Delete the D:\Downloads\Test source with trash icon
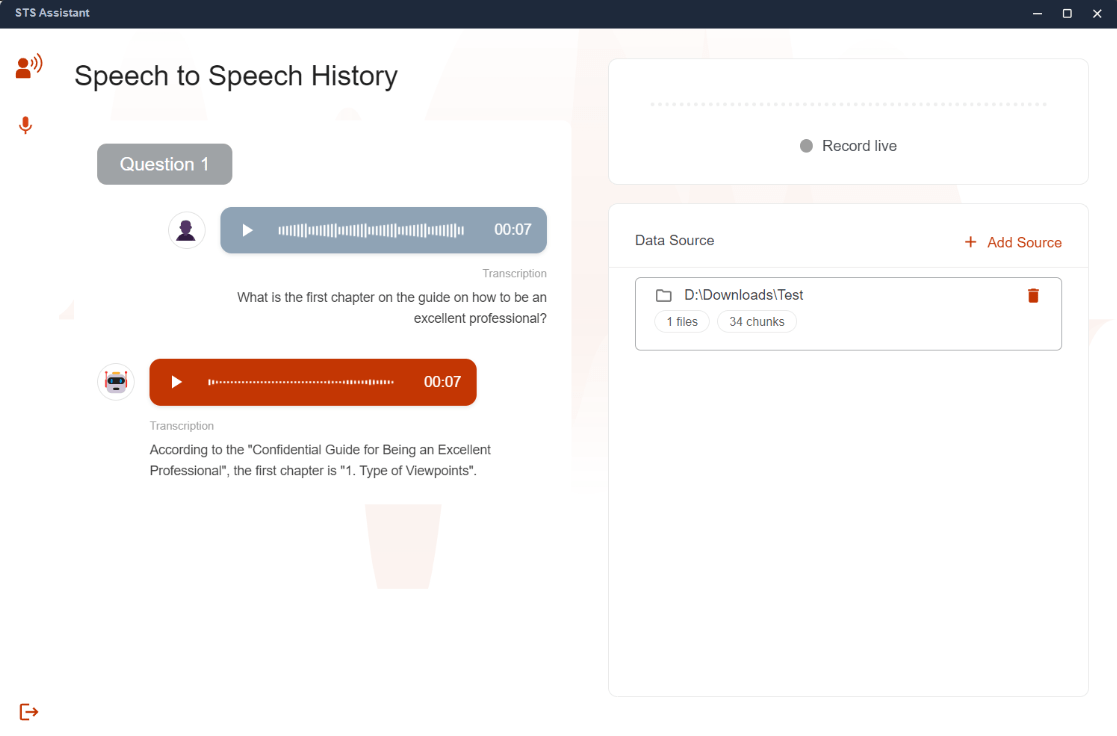 tap(1033, 295)
